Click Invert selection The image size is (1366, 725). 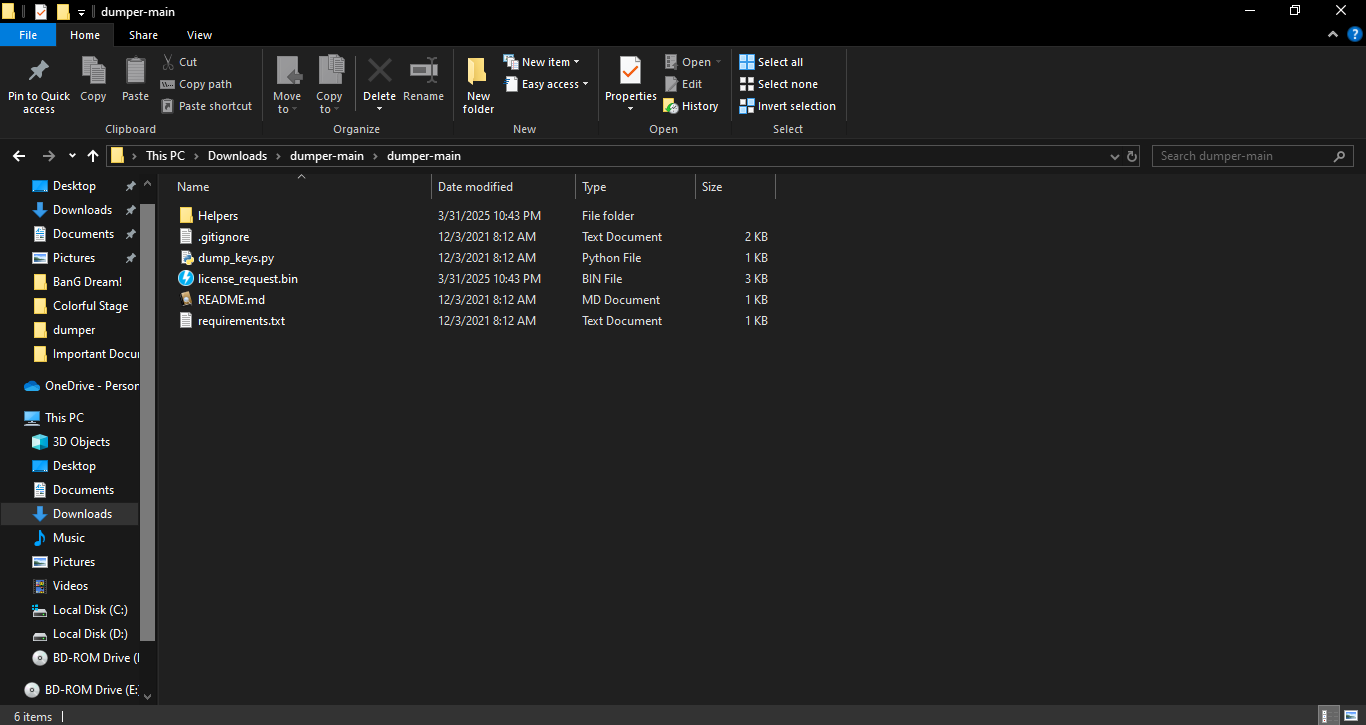pos(787,106)
